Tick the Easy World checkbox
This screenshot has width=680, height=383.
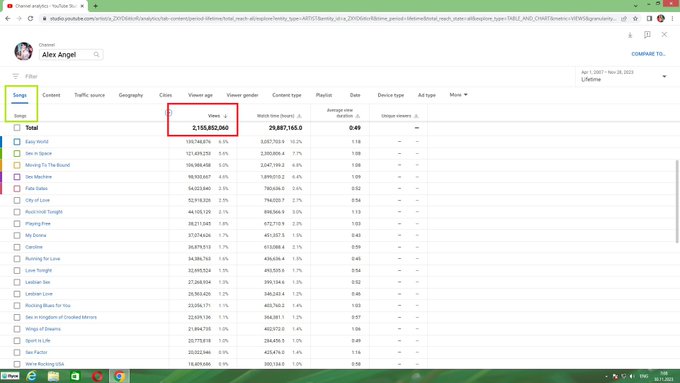[x=17, y=142]
